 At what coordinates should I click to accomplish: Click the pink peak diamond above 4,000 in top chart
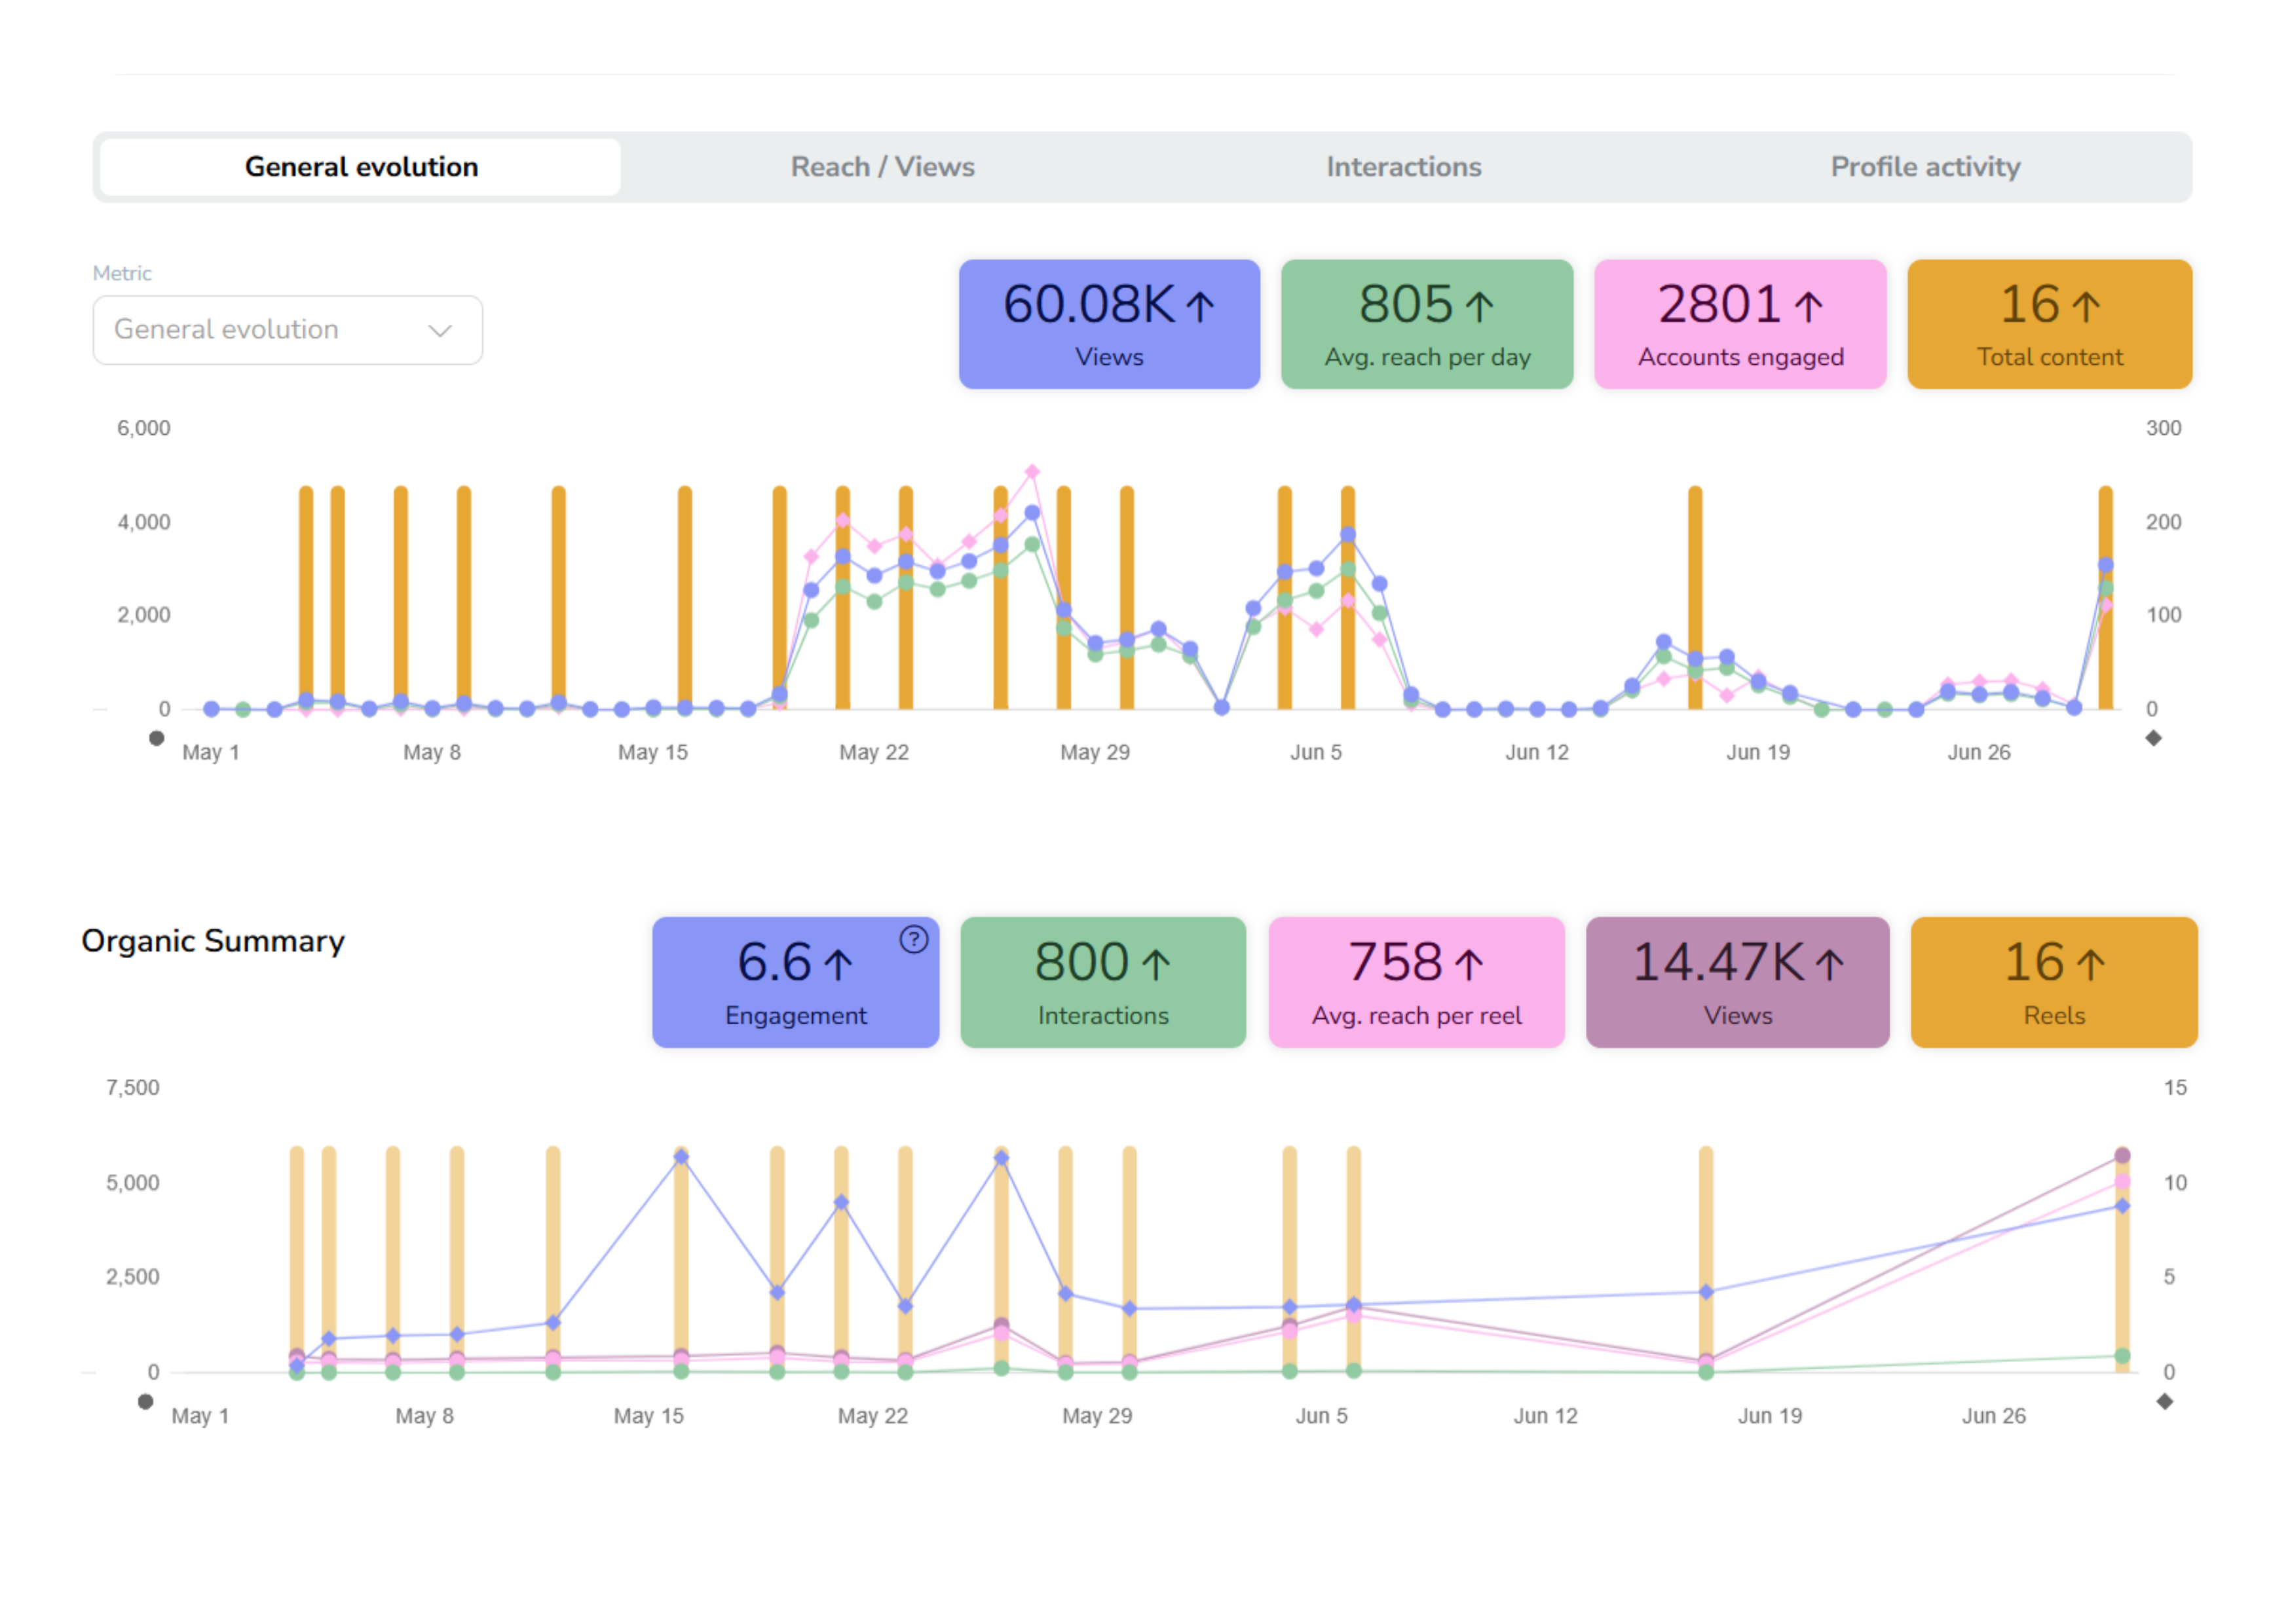[x=1032, y=472]
